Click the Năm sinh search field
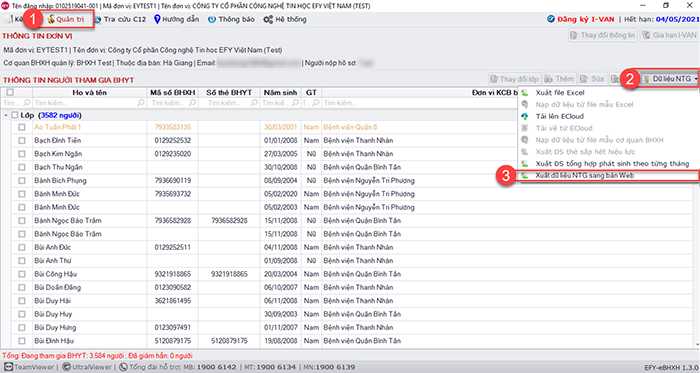The width and height of the screenshot is (700, 373). point(280,103)
